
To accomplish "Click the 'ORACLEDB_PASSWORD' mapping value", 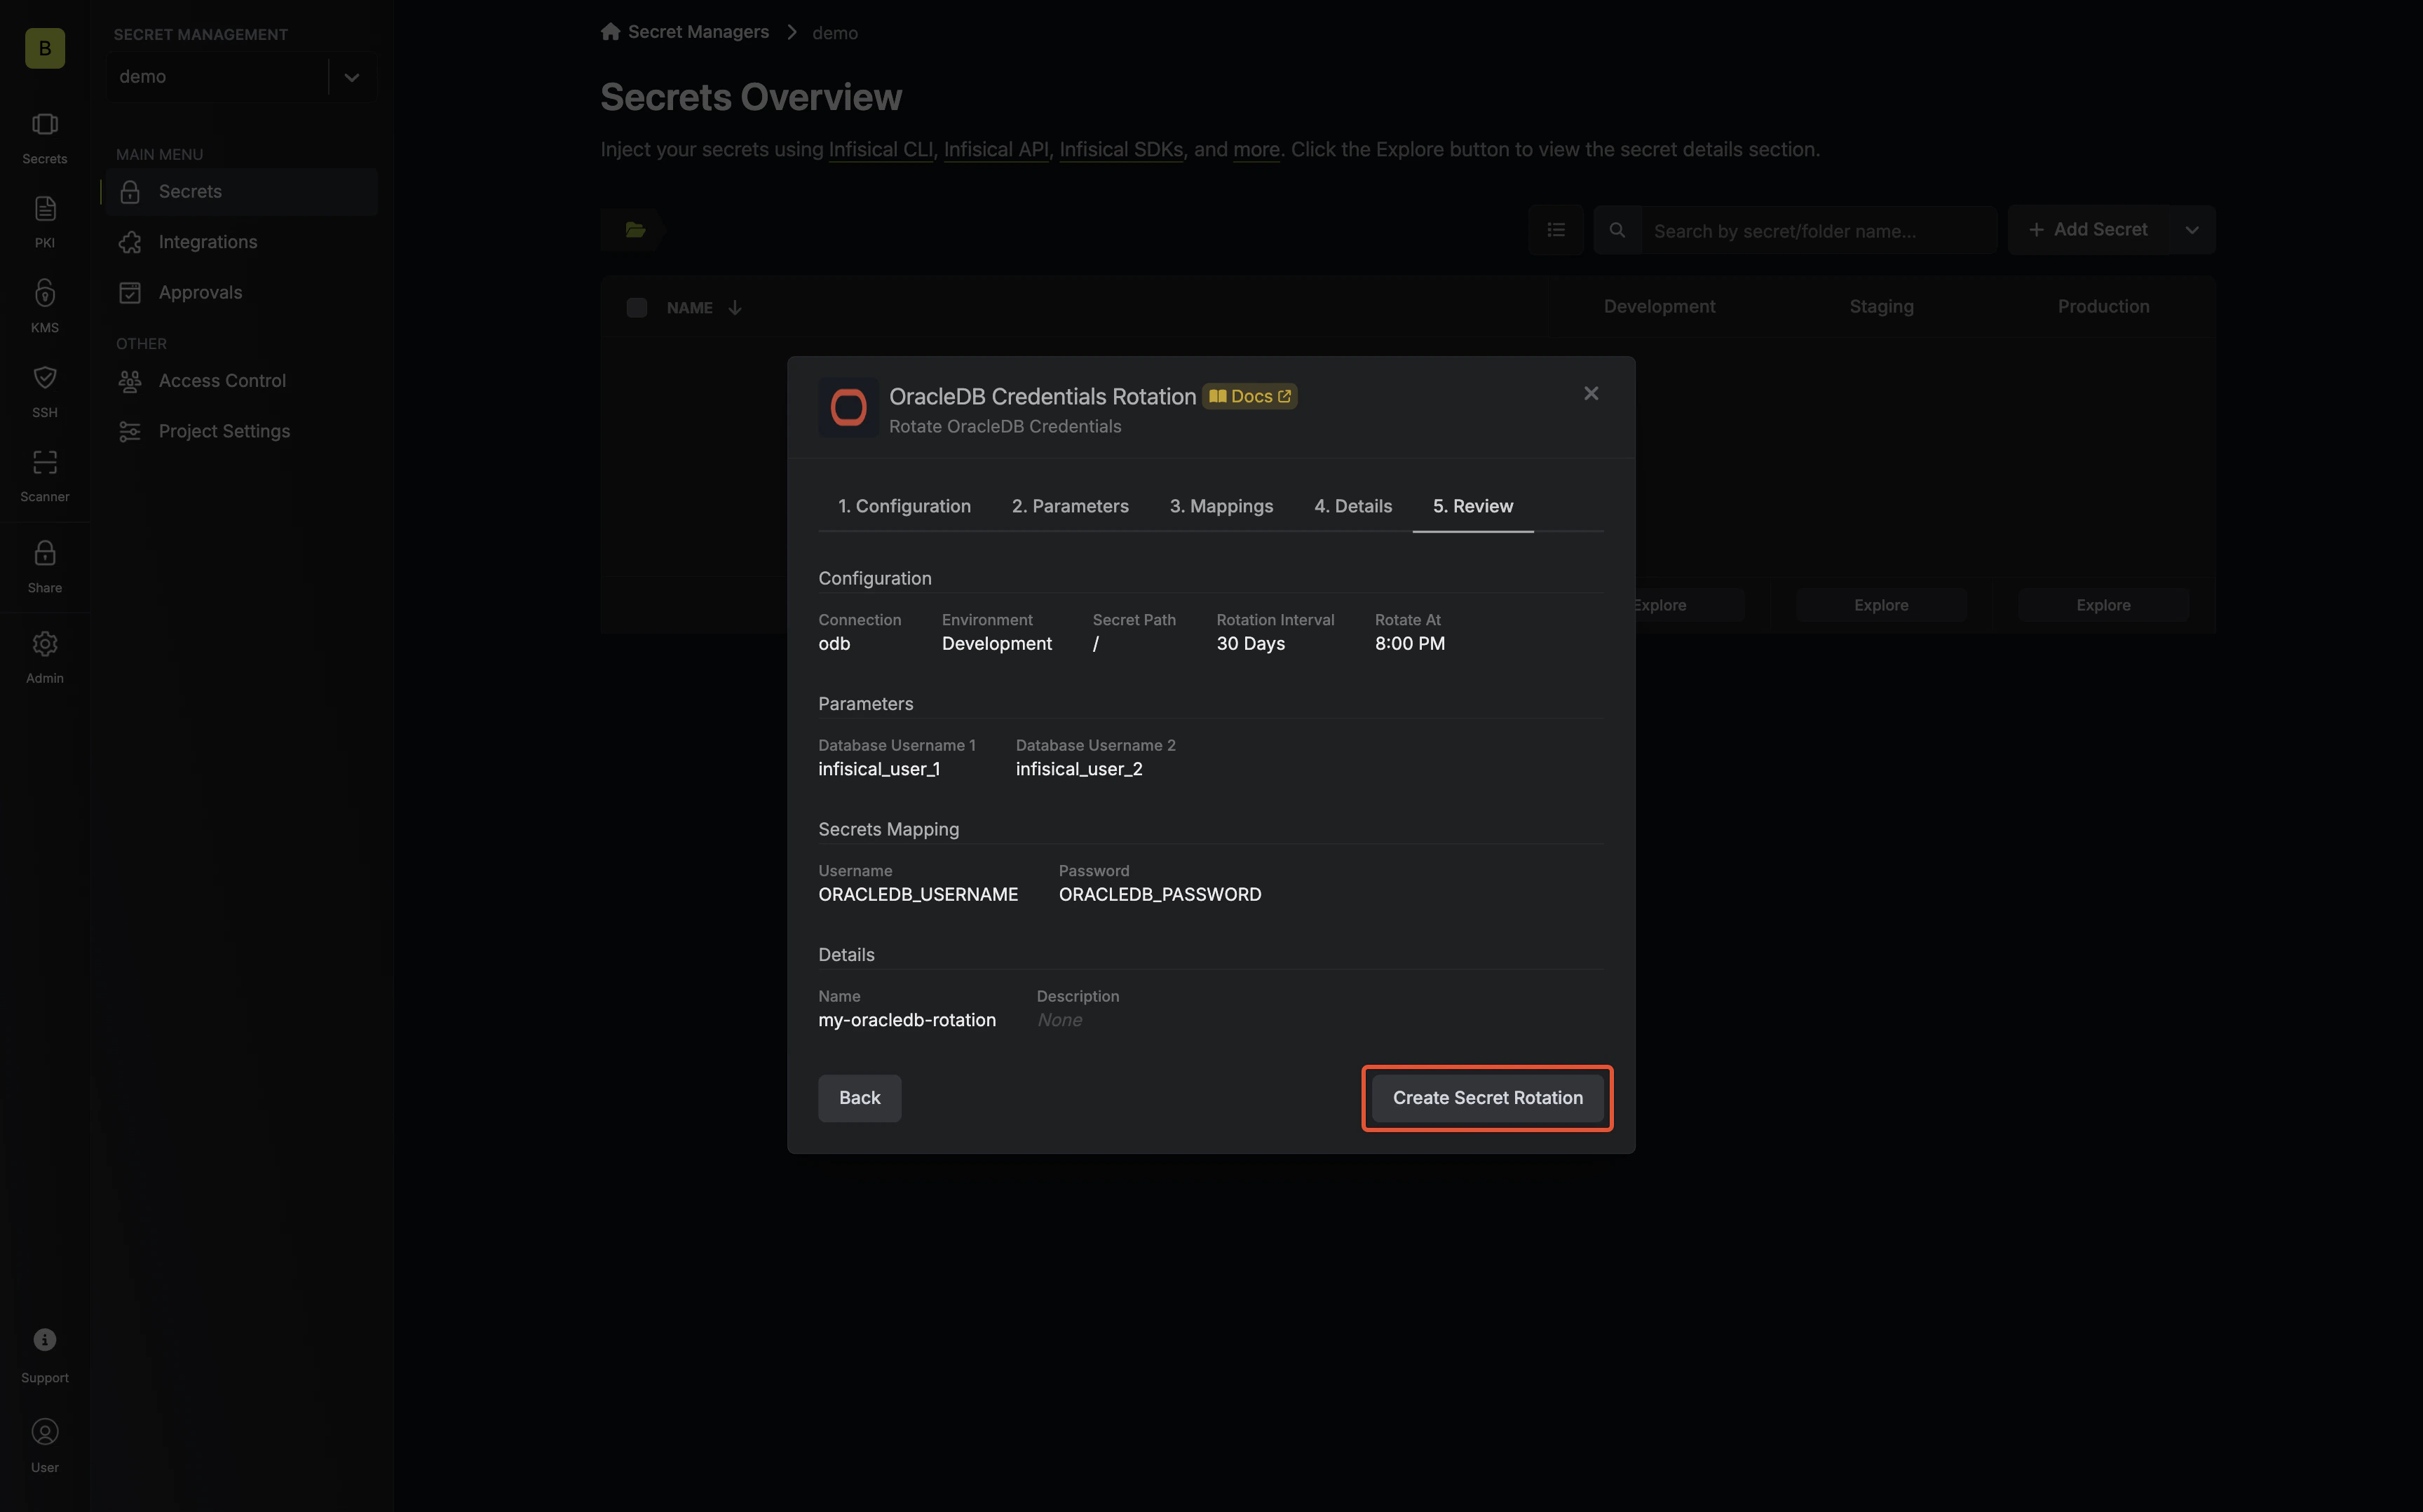I will tap(1160, 895).
